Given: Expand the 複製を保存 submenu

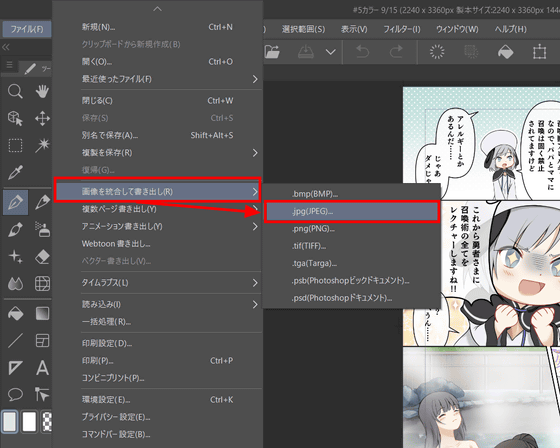Looking at the screenshot, I should tap(255, 153).
